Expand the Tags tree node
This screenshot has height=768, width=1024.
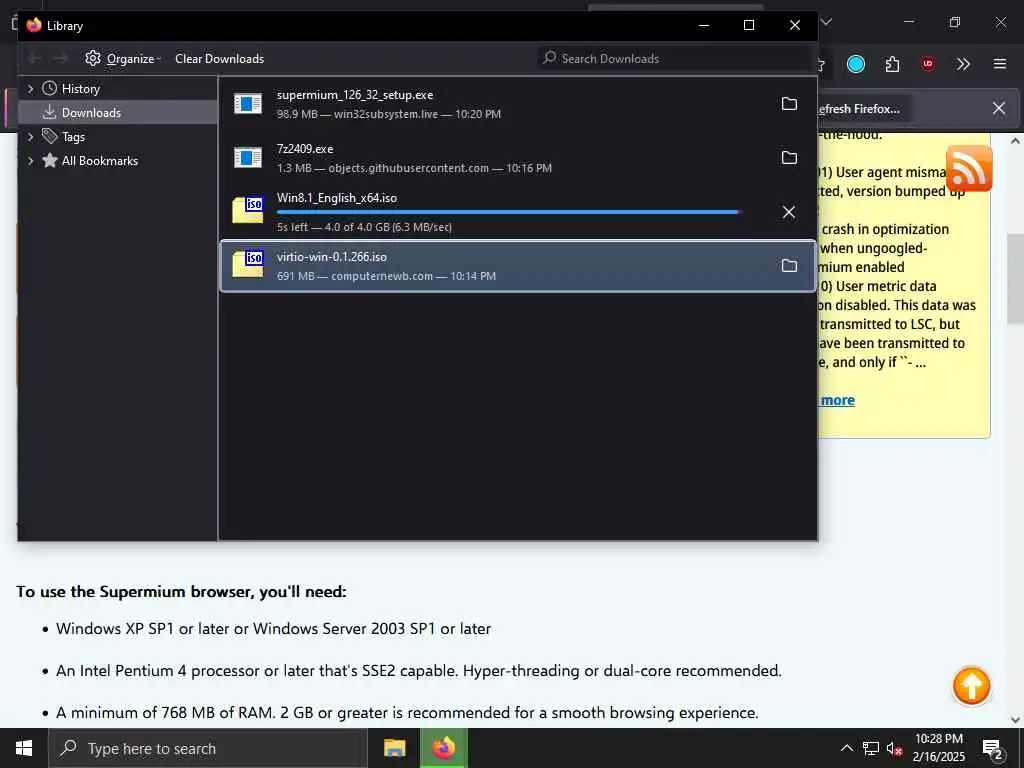30,136
